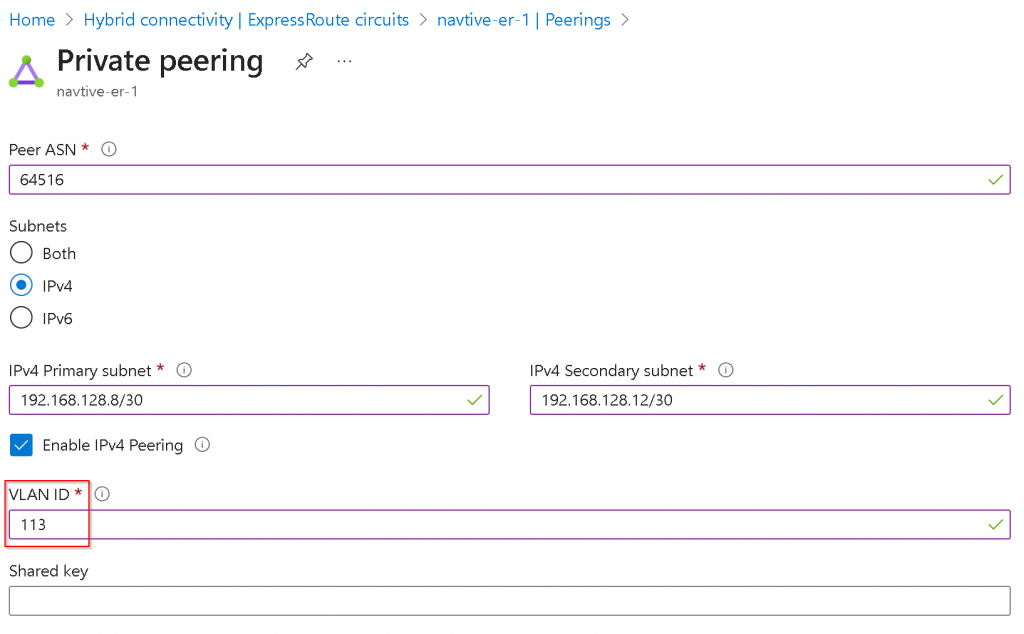
Task: Show info tooltip for Enable IPv4 Peering
Action: pos(202,445)
